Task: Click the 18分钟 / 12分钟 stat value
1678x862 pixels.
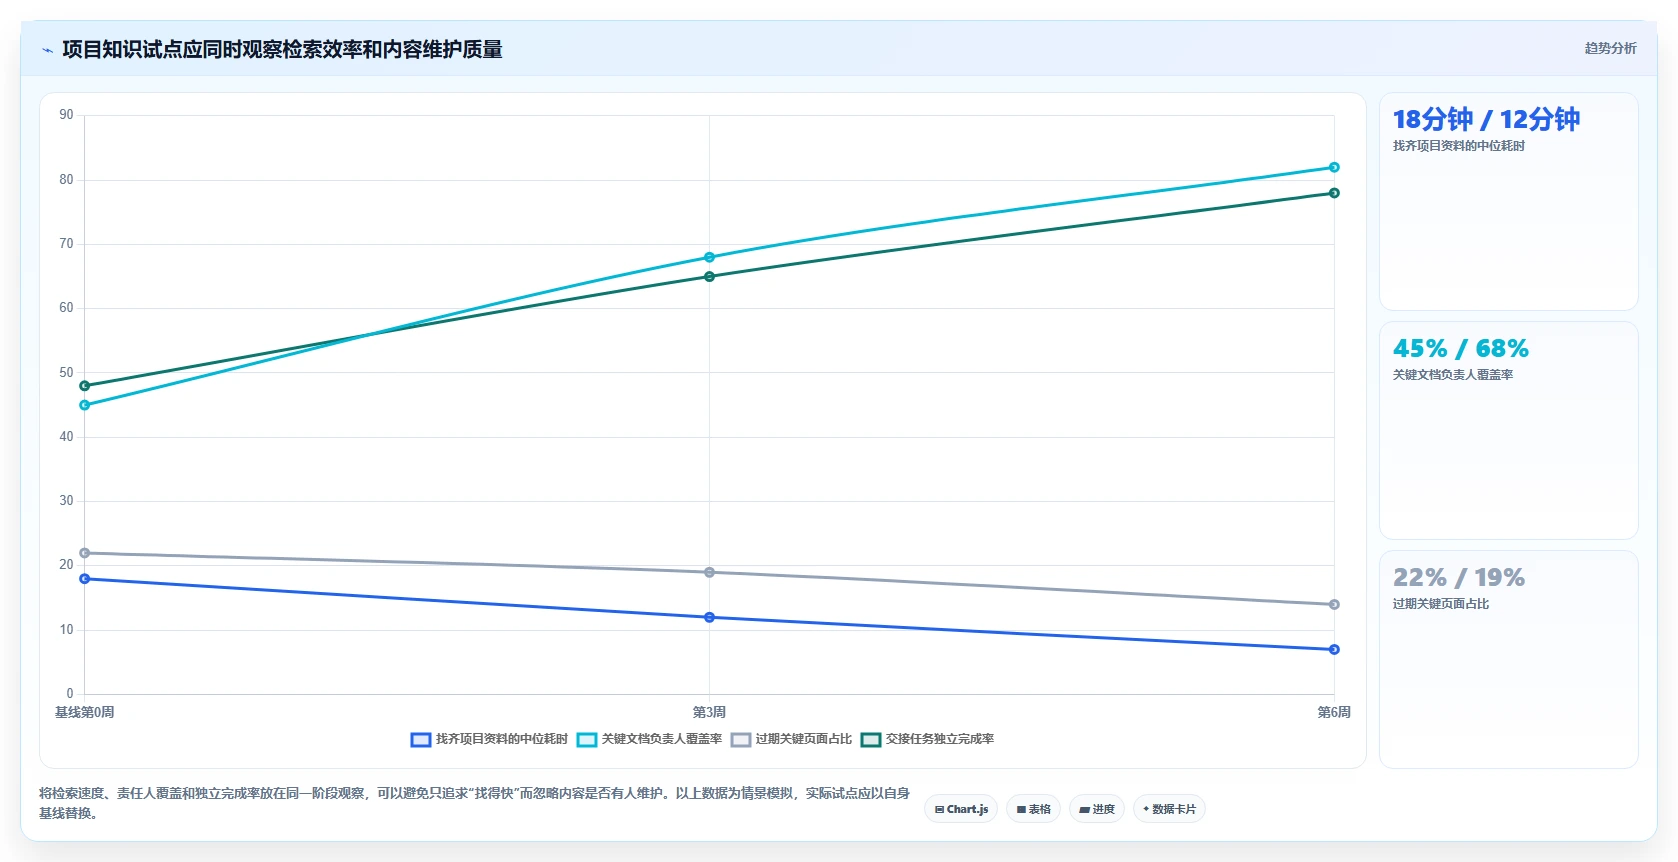Action: coord(1486,119)
